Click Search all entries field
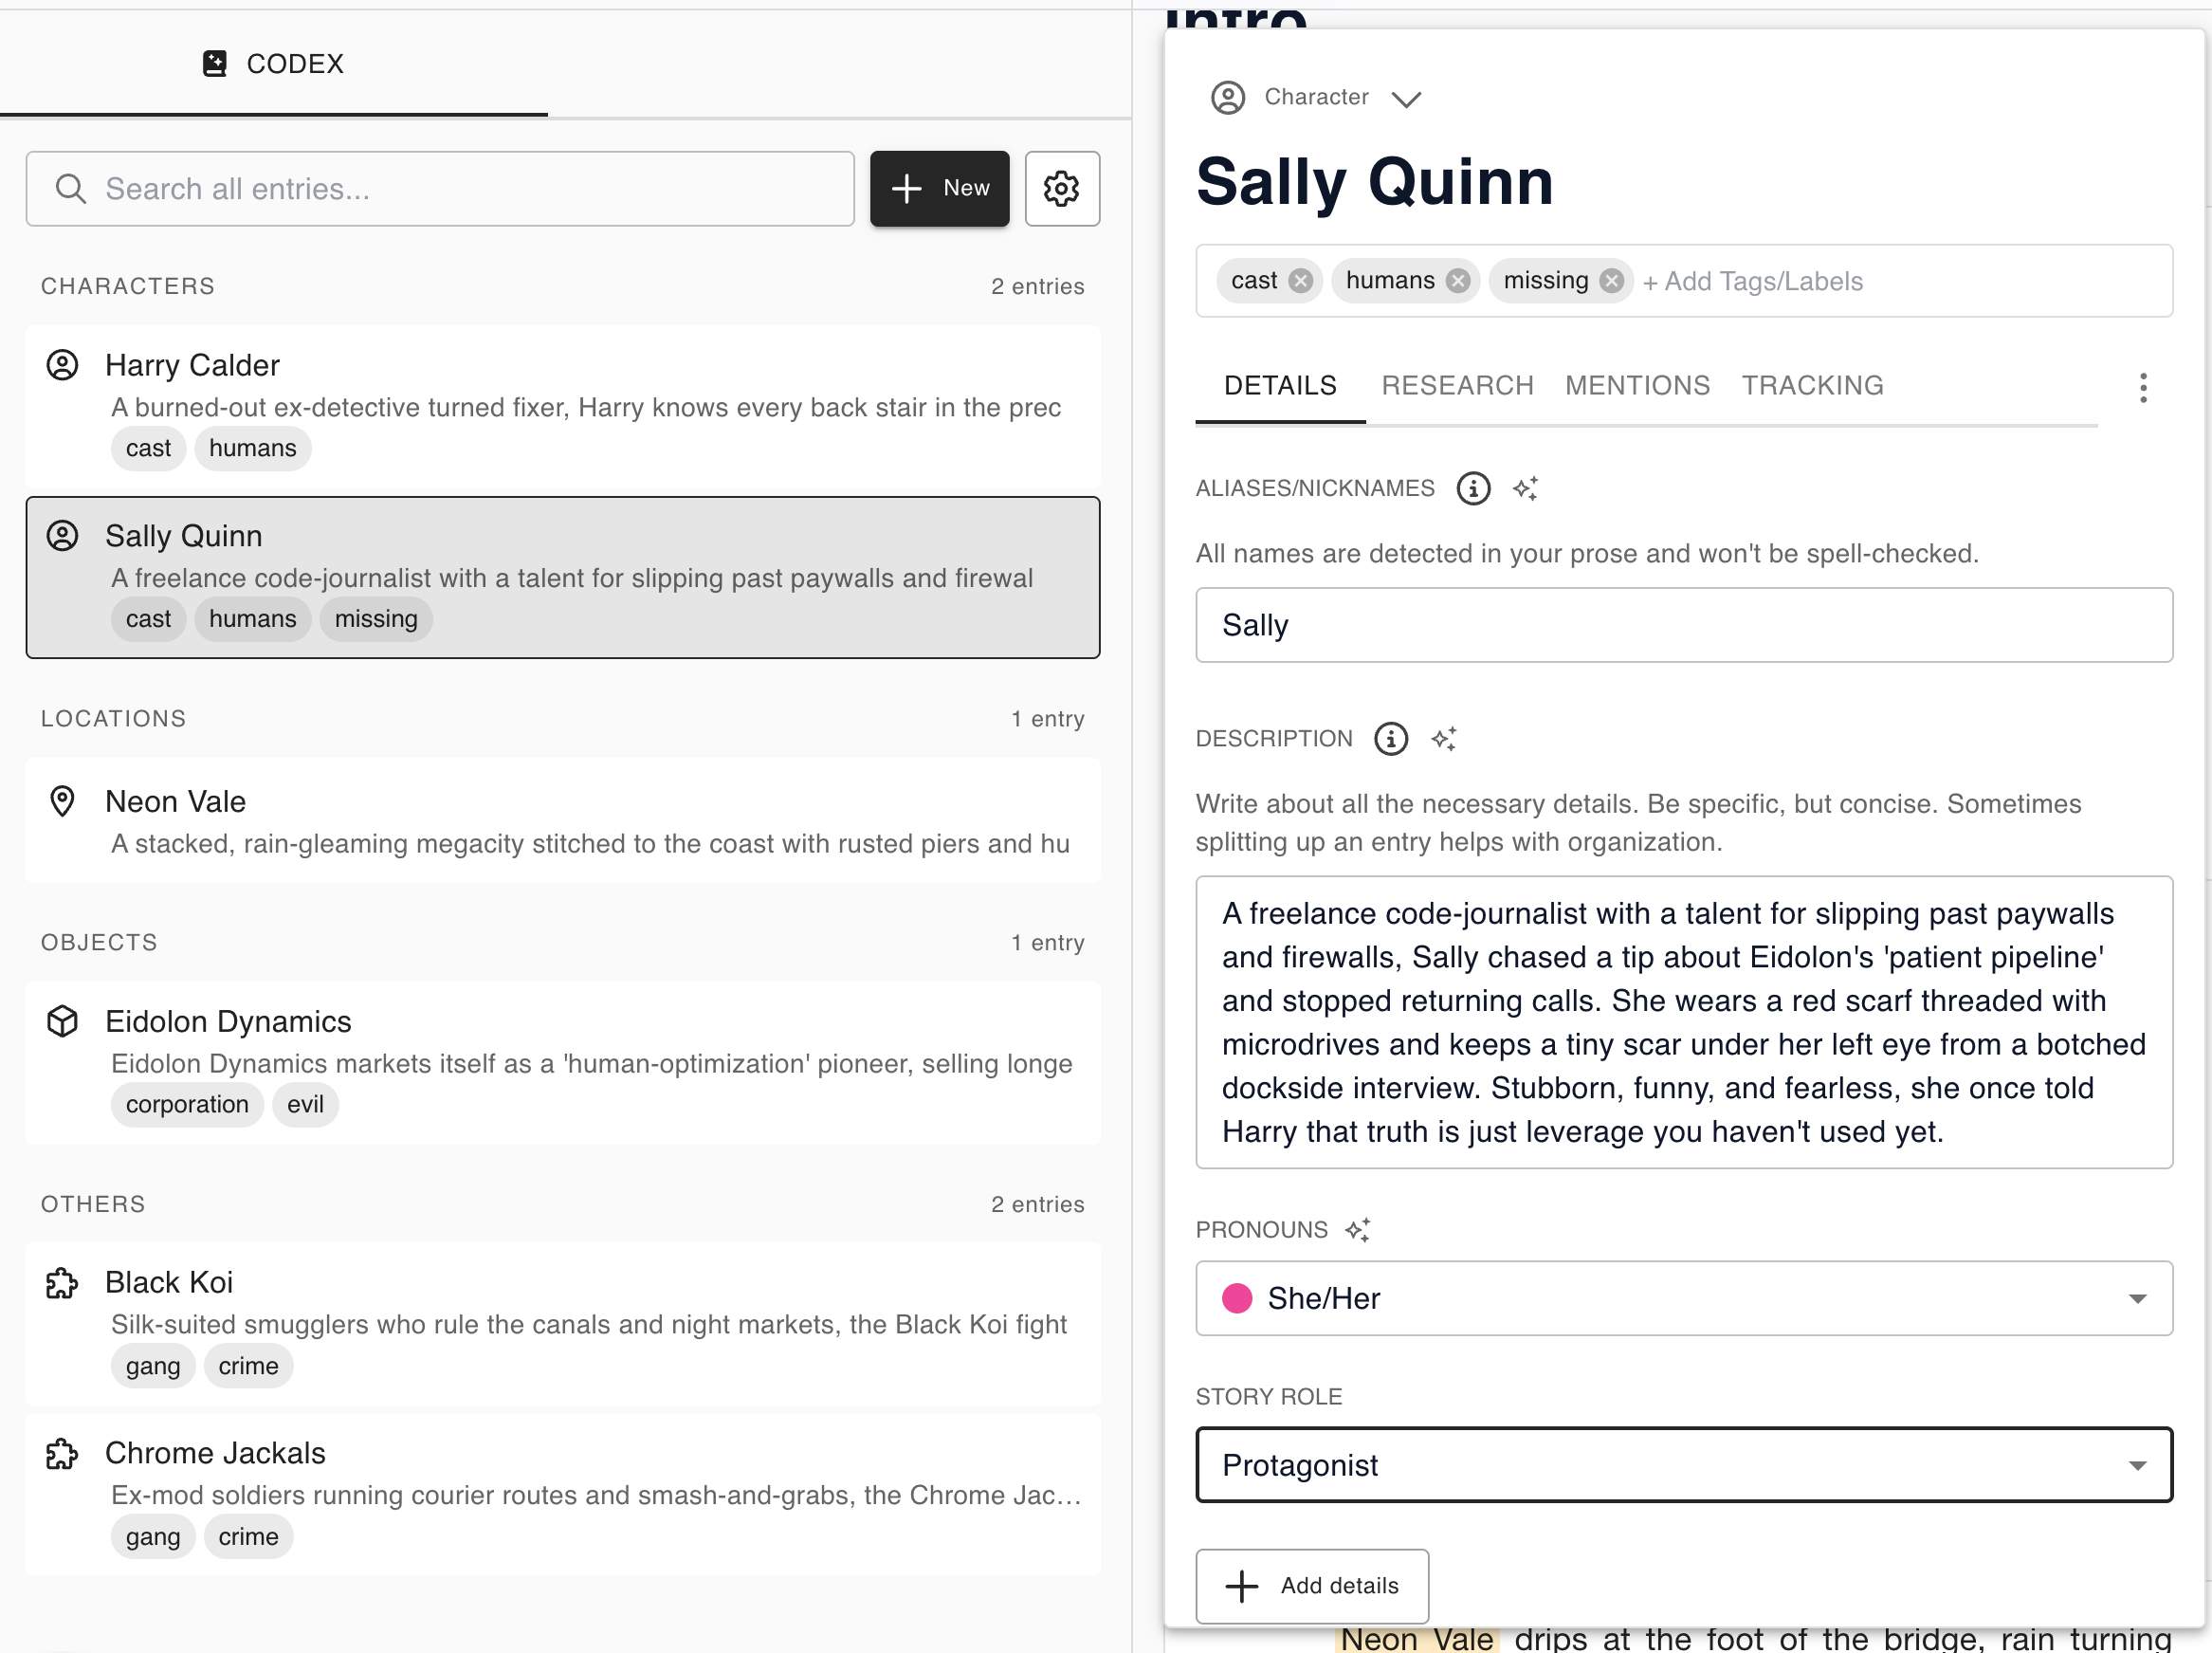The image size is (2212, 1653). pos(440,188)
